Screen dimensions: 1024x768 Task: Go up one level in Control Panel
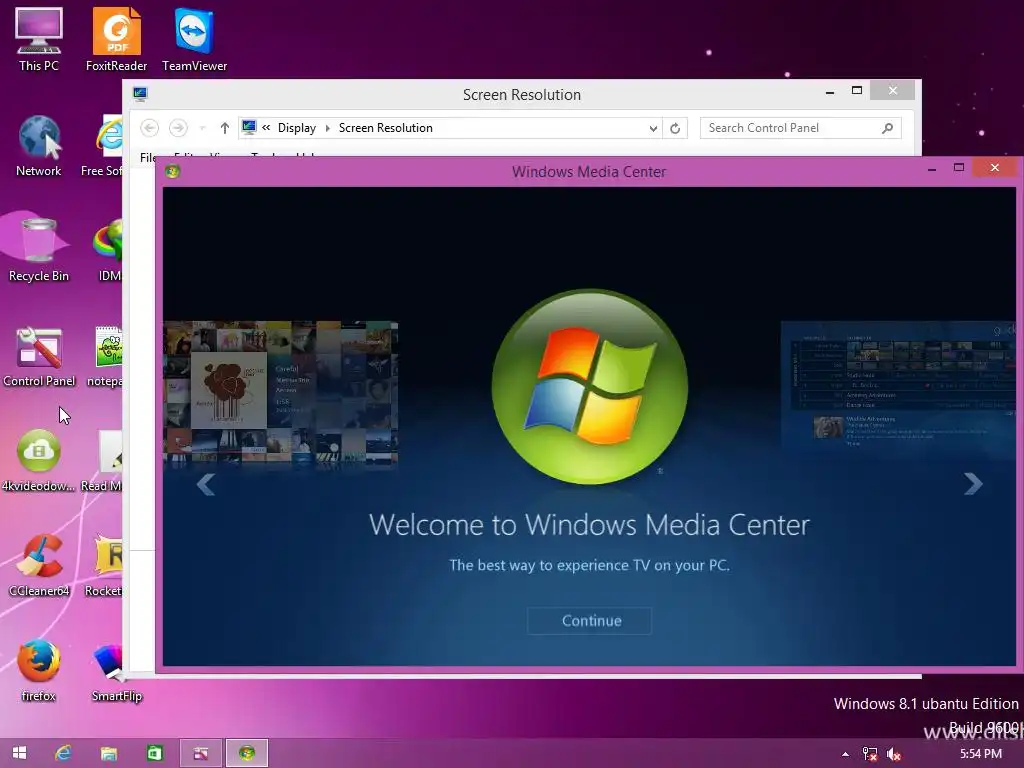tap(225, 128)
